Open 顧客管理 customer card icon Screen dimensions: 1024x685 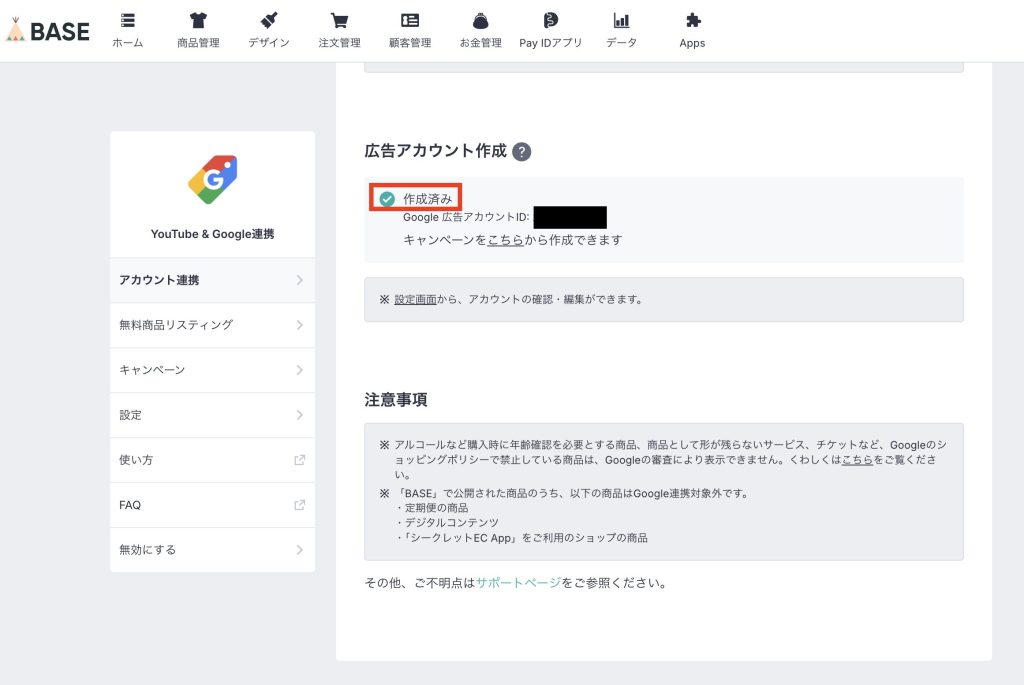(409, 21)
